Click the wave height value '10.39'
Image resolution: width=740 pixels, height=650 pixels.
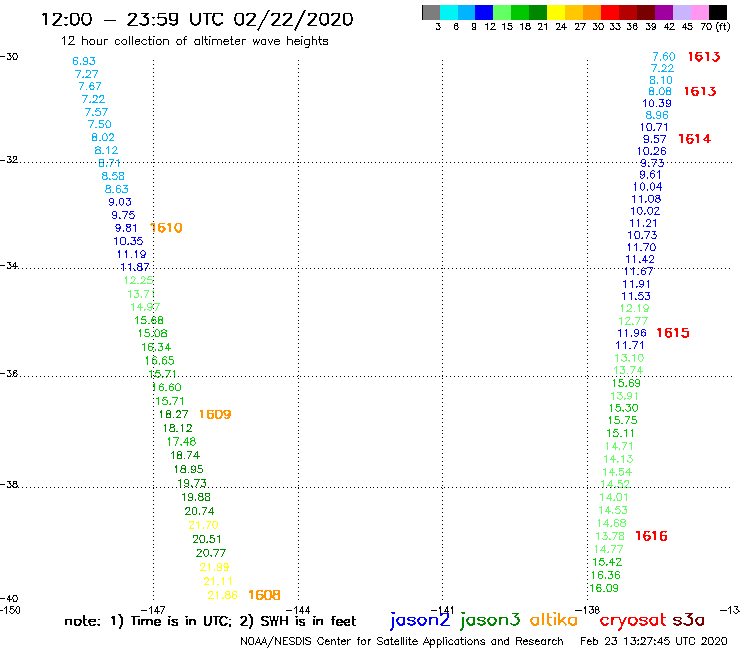click(x=657, y=103)
